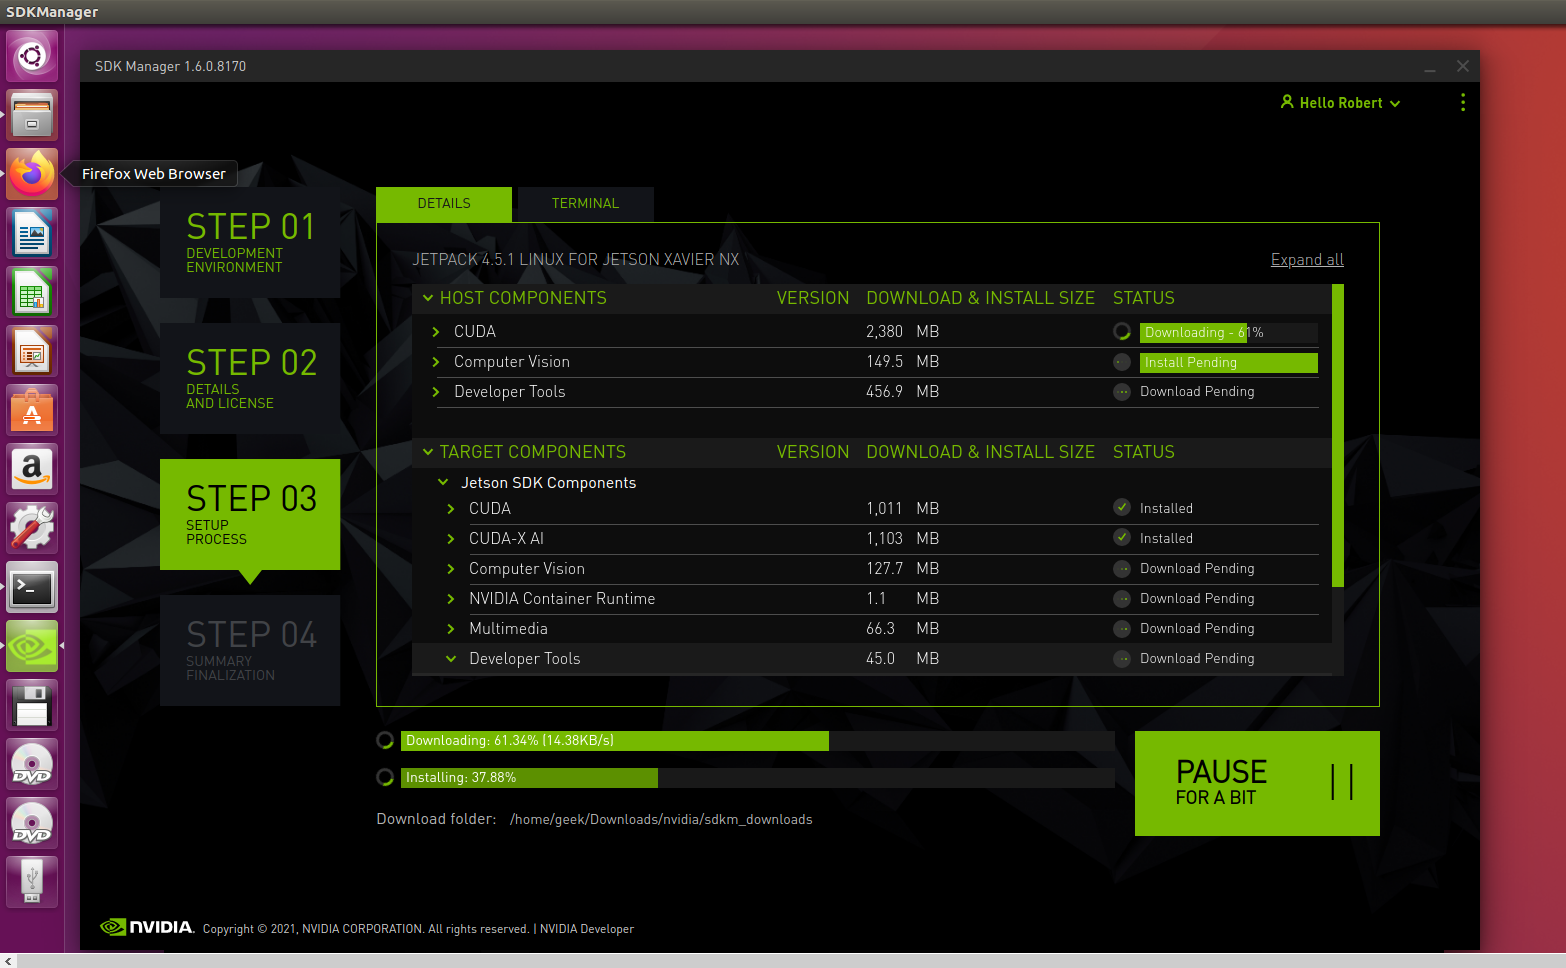Click Computer Vision Install Pending status bar
Screen dimensions: 1566x968
(1229, 363)
